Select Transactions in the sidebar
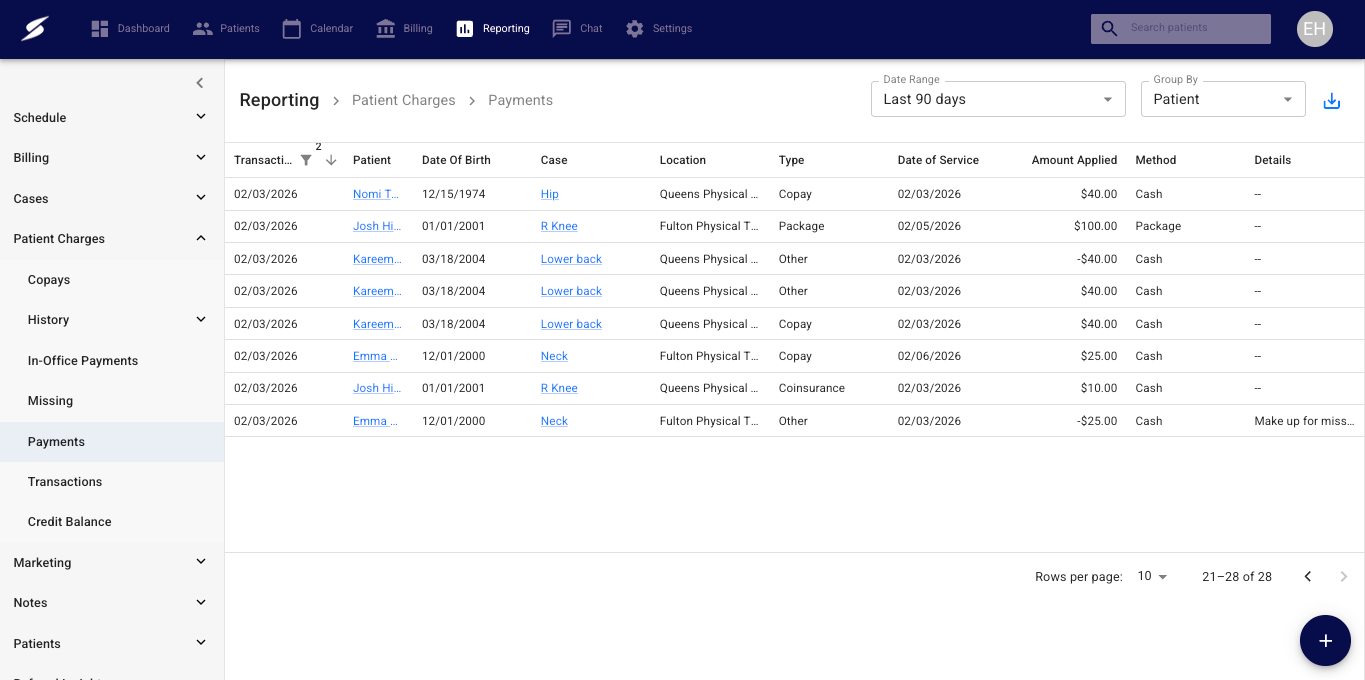This screenshot has width=1365, height=680. [65, 482]
